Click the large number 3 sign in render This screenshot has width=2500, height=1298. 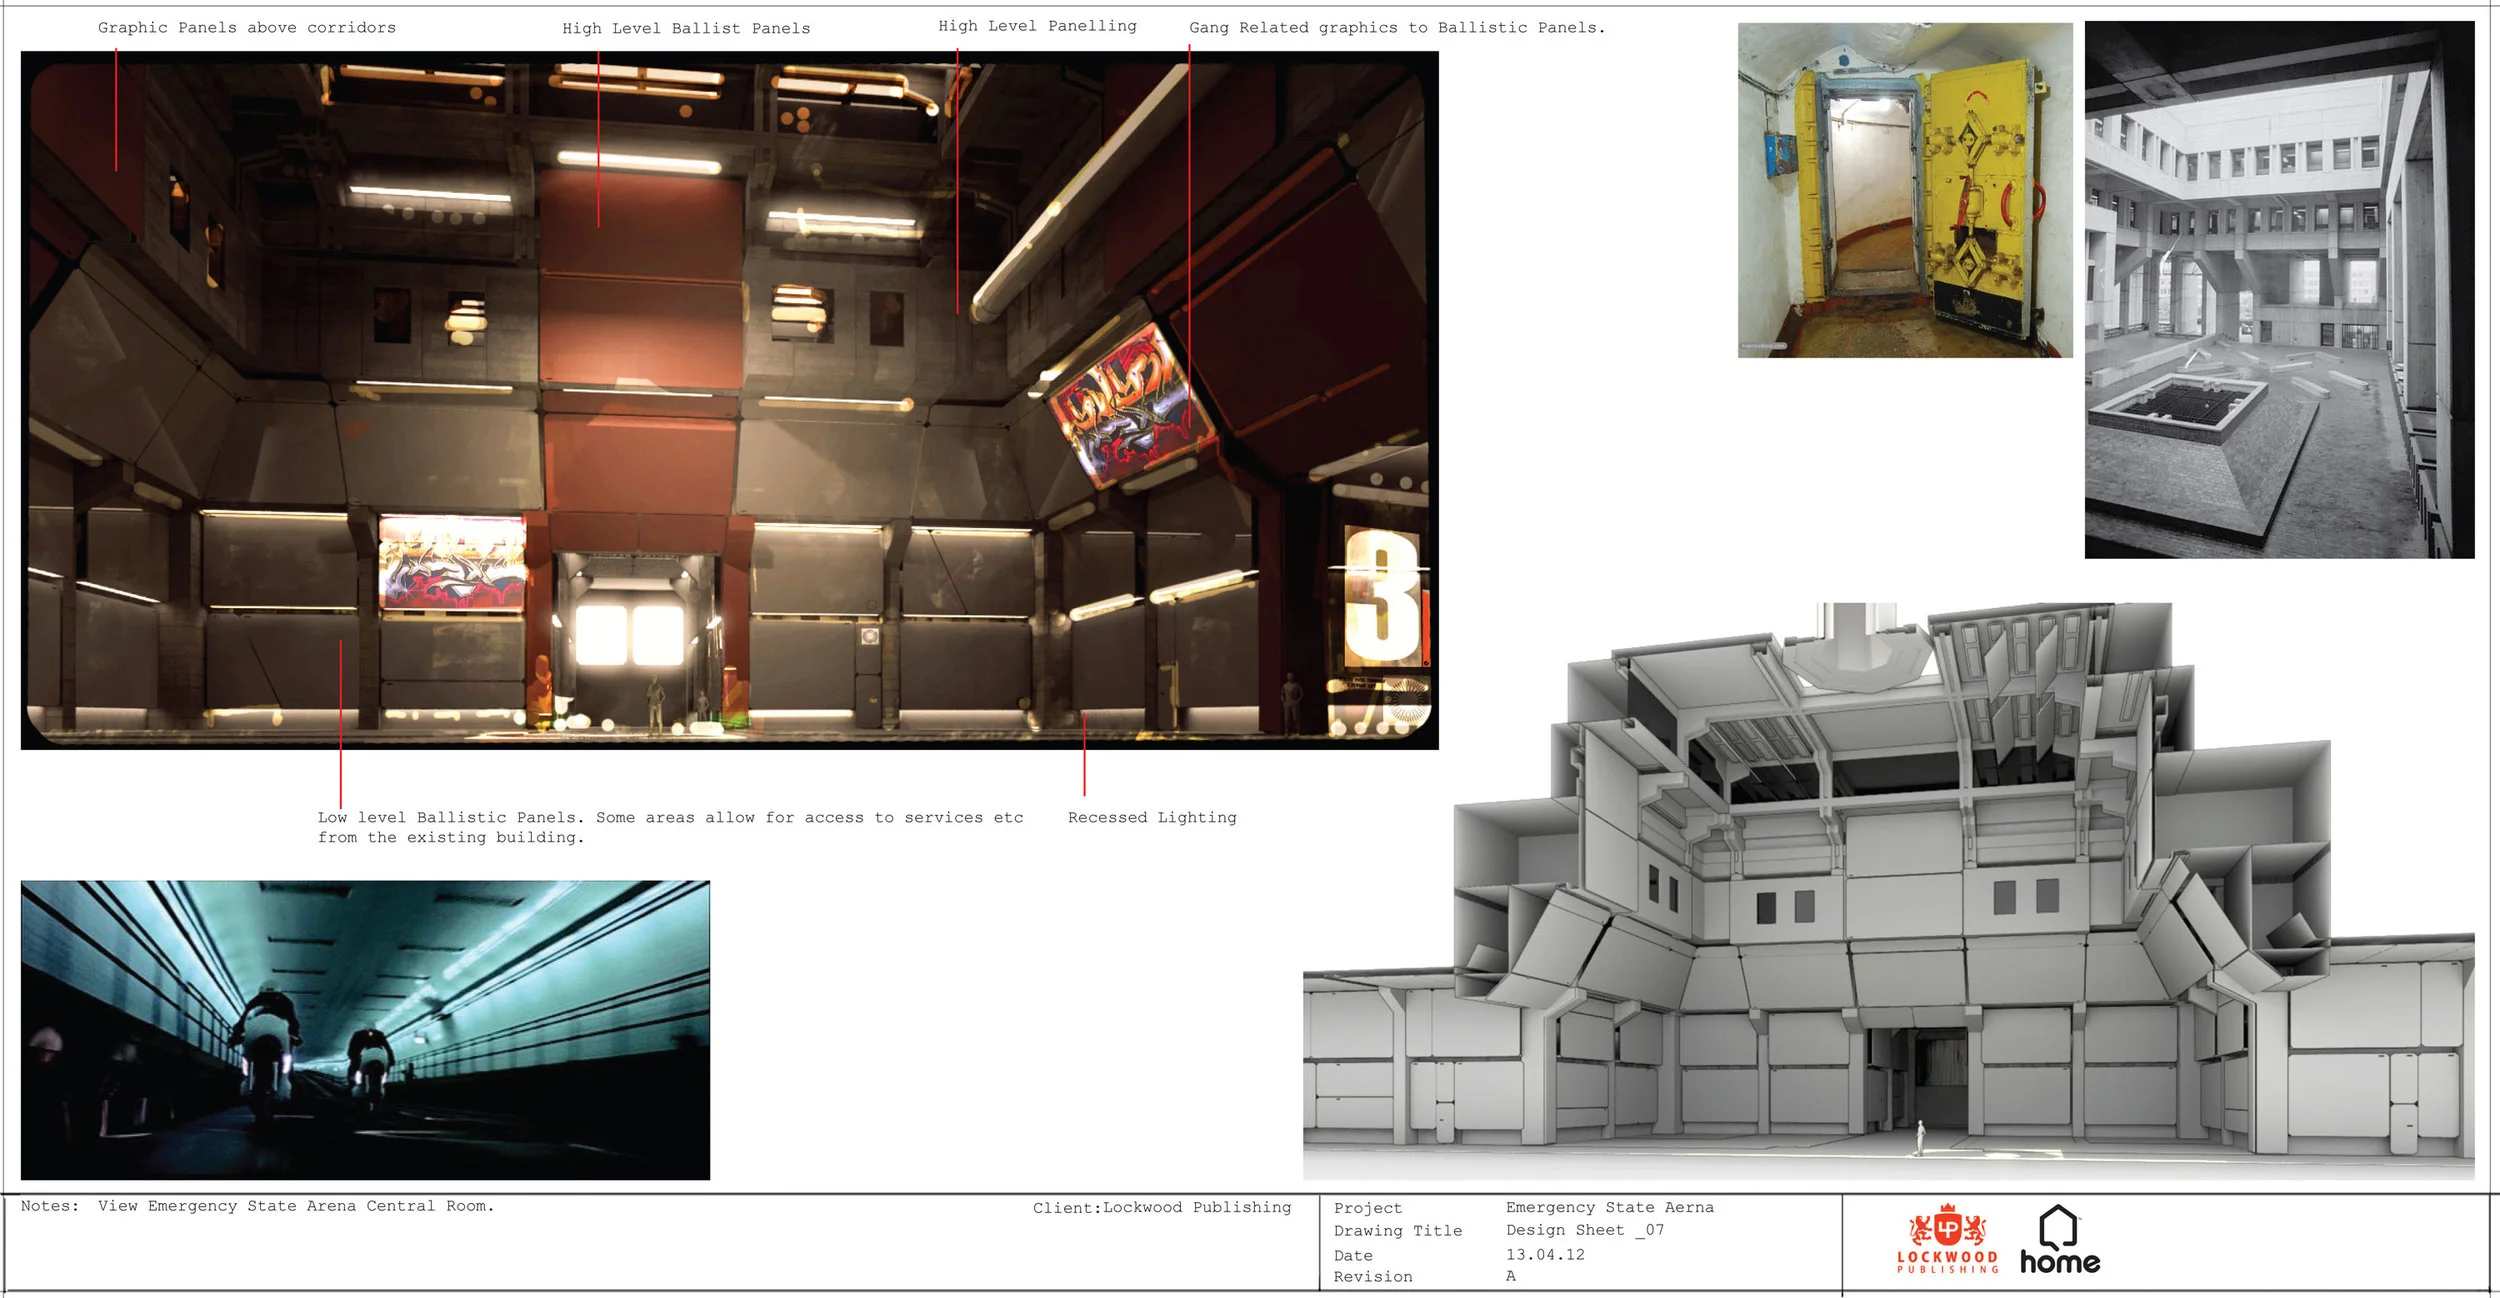click(1382, 597)
